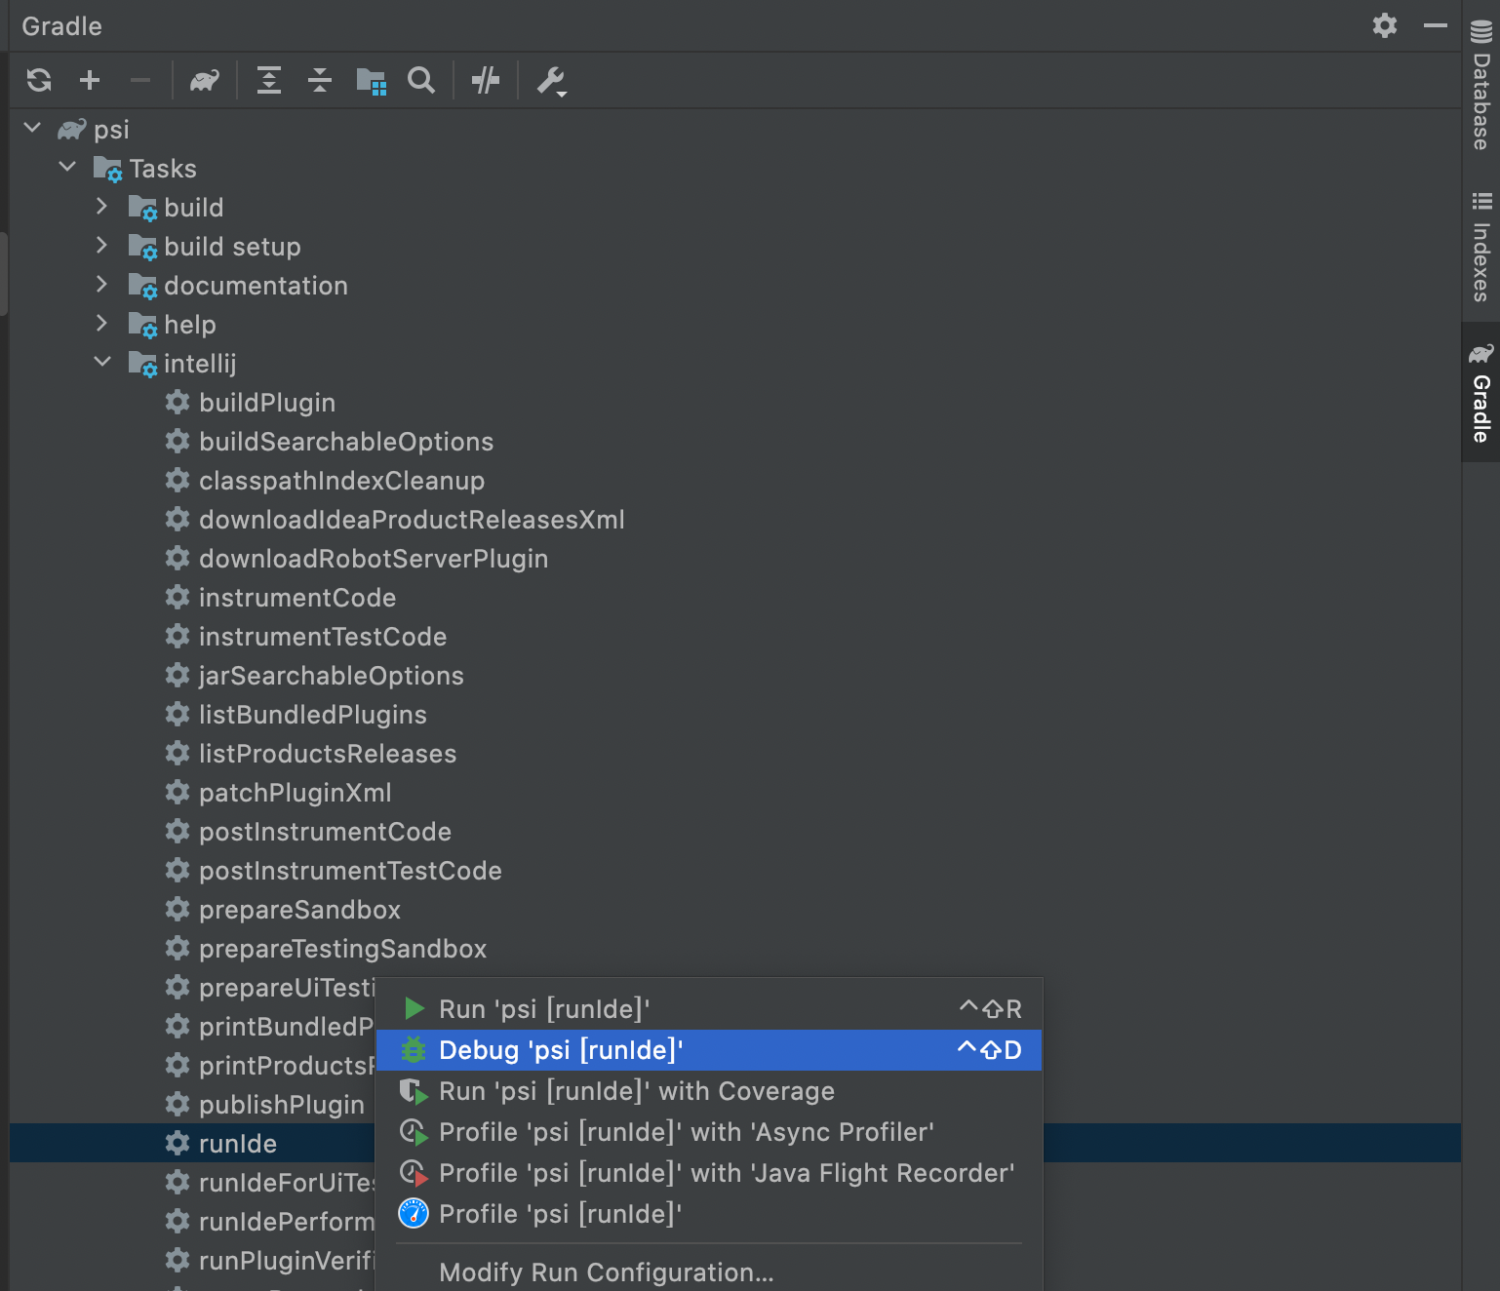The width and height of the screenshot is (1500, 1291).
Task: Run 'psi [runIde]' with Coverage
Action: click(709, 1091)
